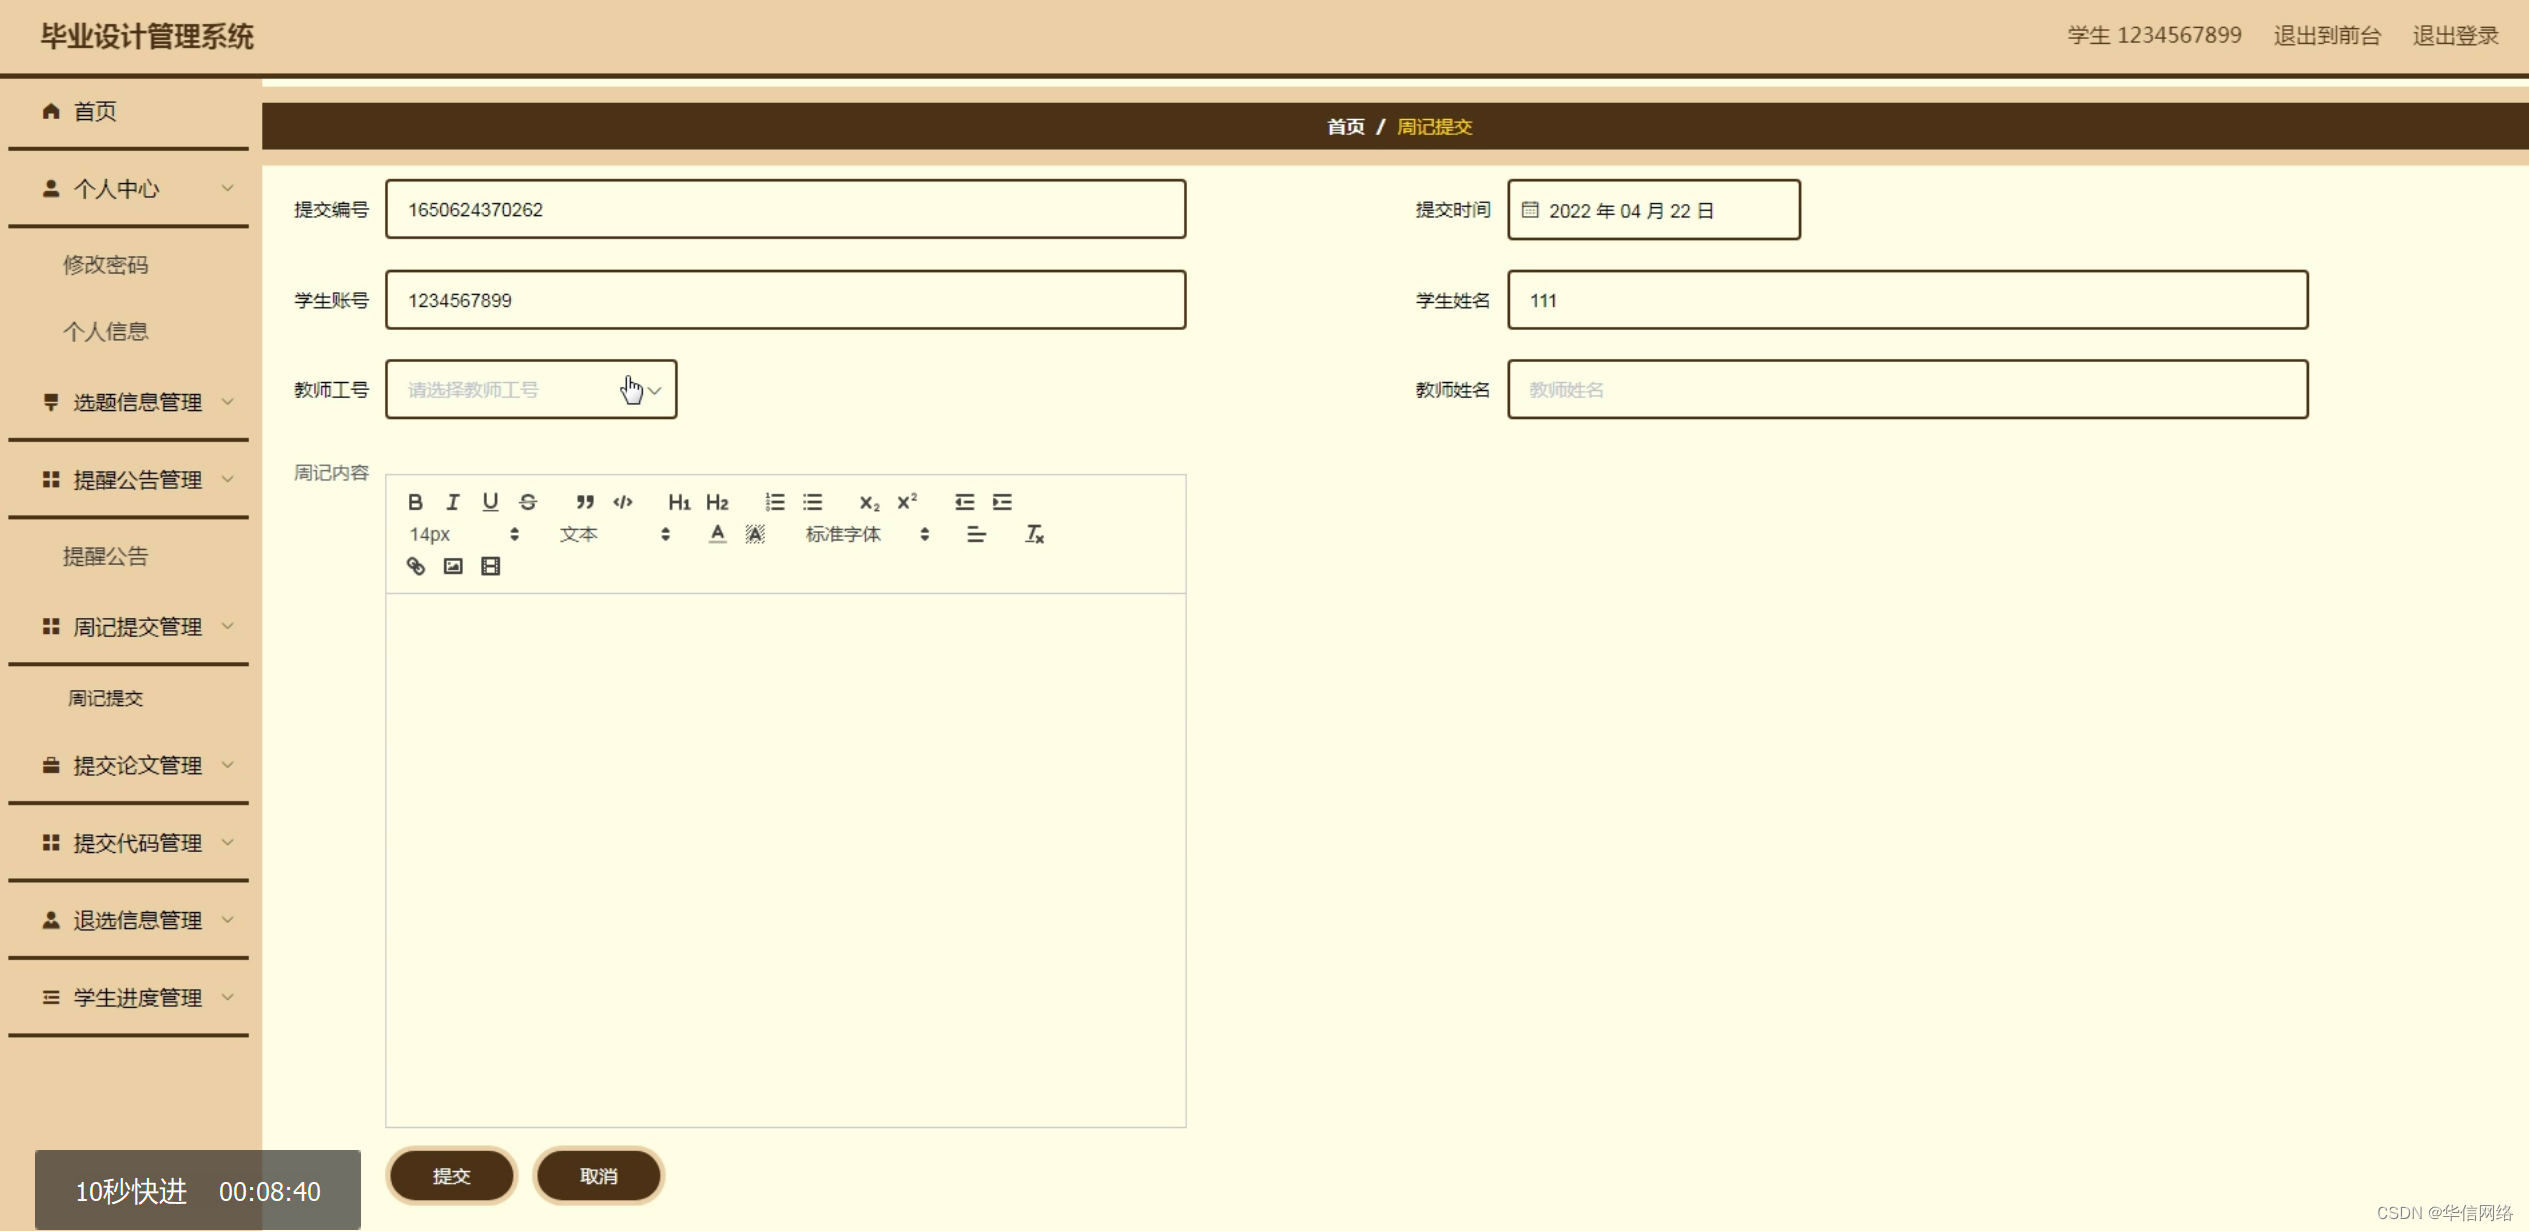Click the insert link icon
Screen dimensions: 2529x1231
[x=415, y=566]
